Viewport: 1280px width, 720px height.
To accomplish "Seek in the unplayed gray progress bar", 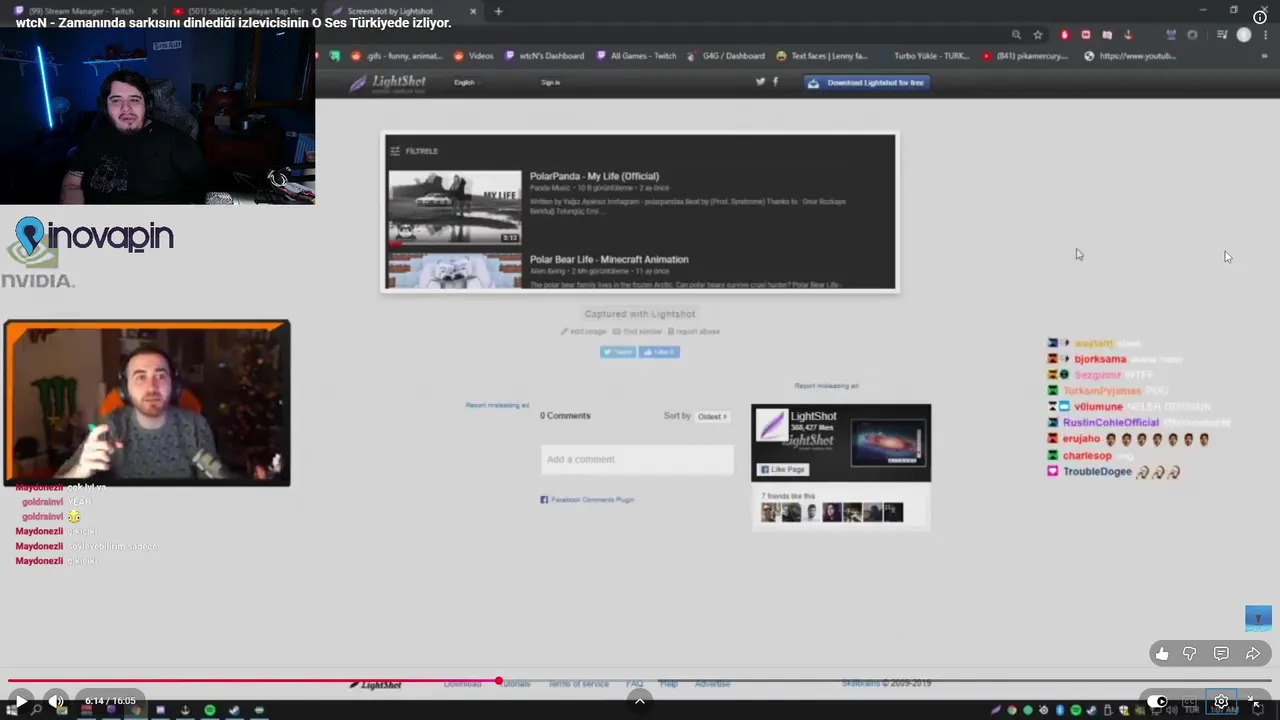I will (x=885, y=681).
